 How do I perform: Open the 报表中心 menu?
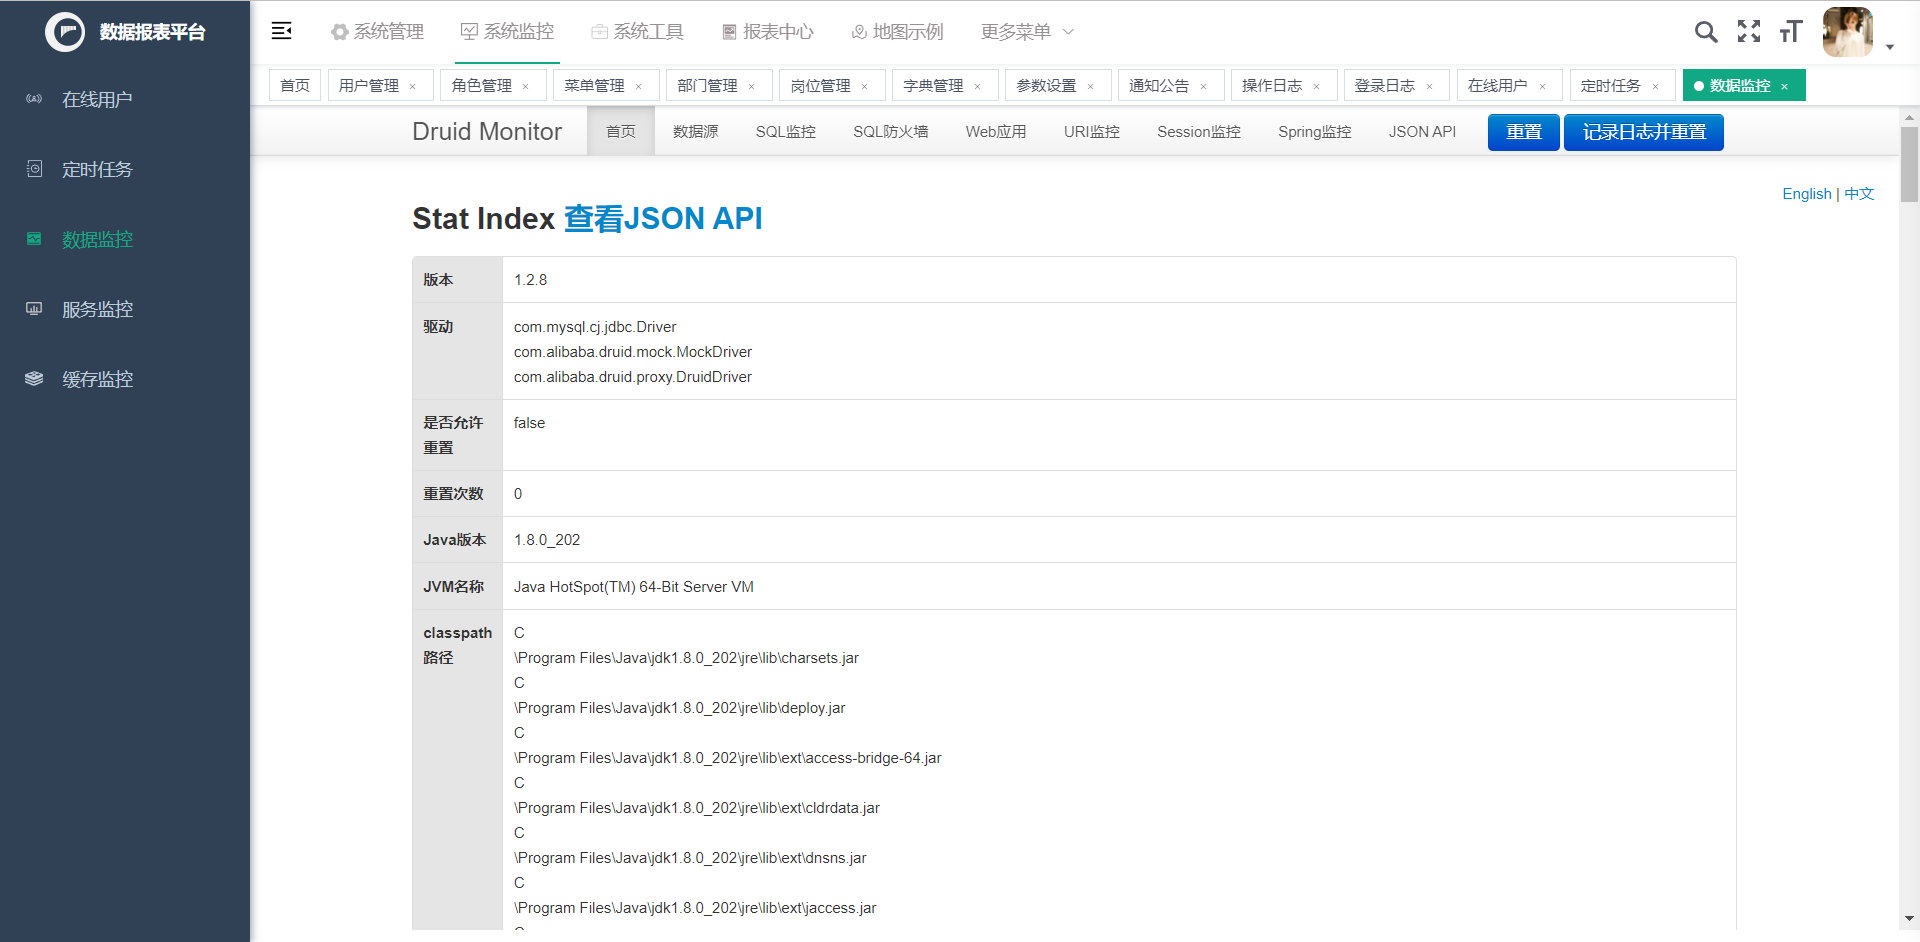point(767,31)
